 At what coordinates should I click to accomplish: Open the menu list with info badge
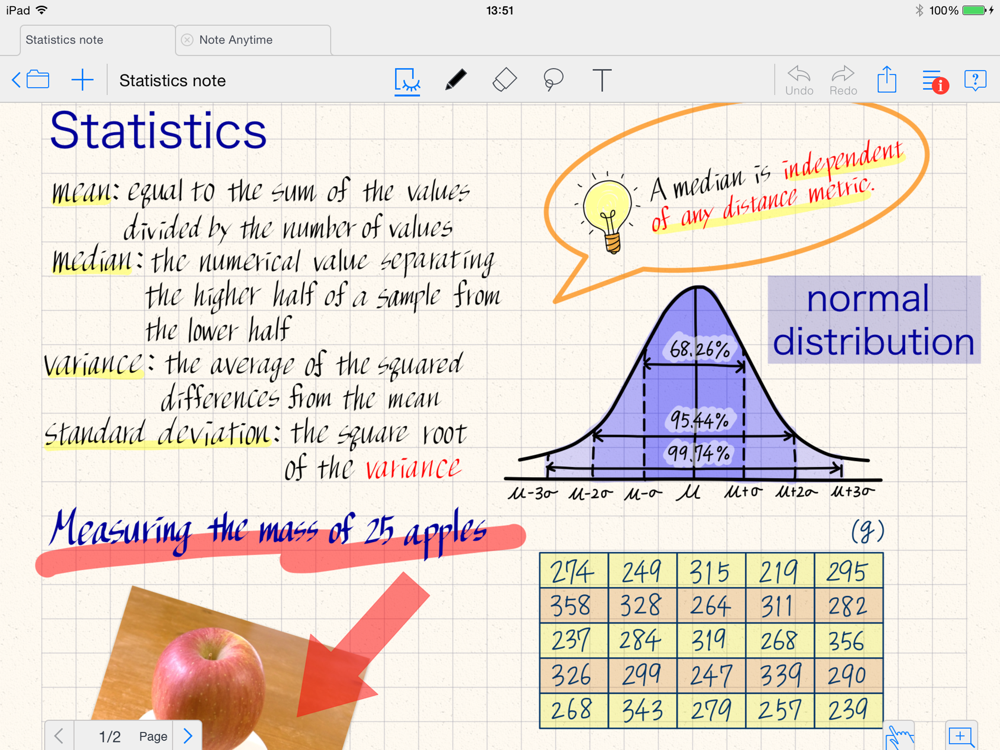(934, 81)
